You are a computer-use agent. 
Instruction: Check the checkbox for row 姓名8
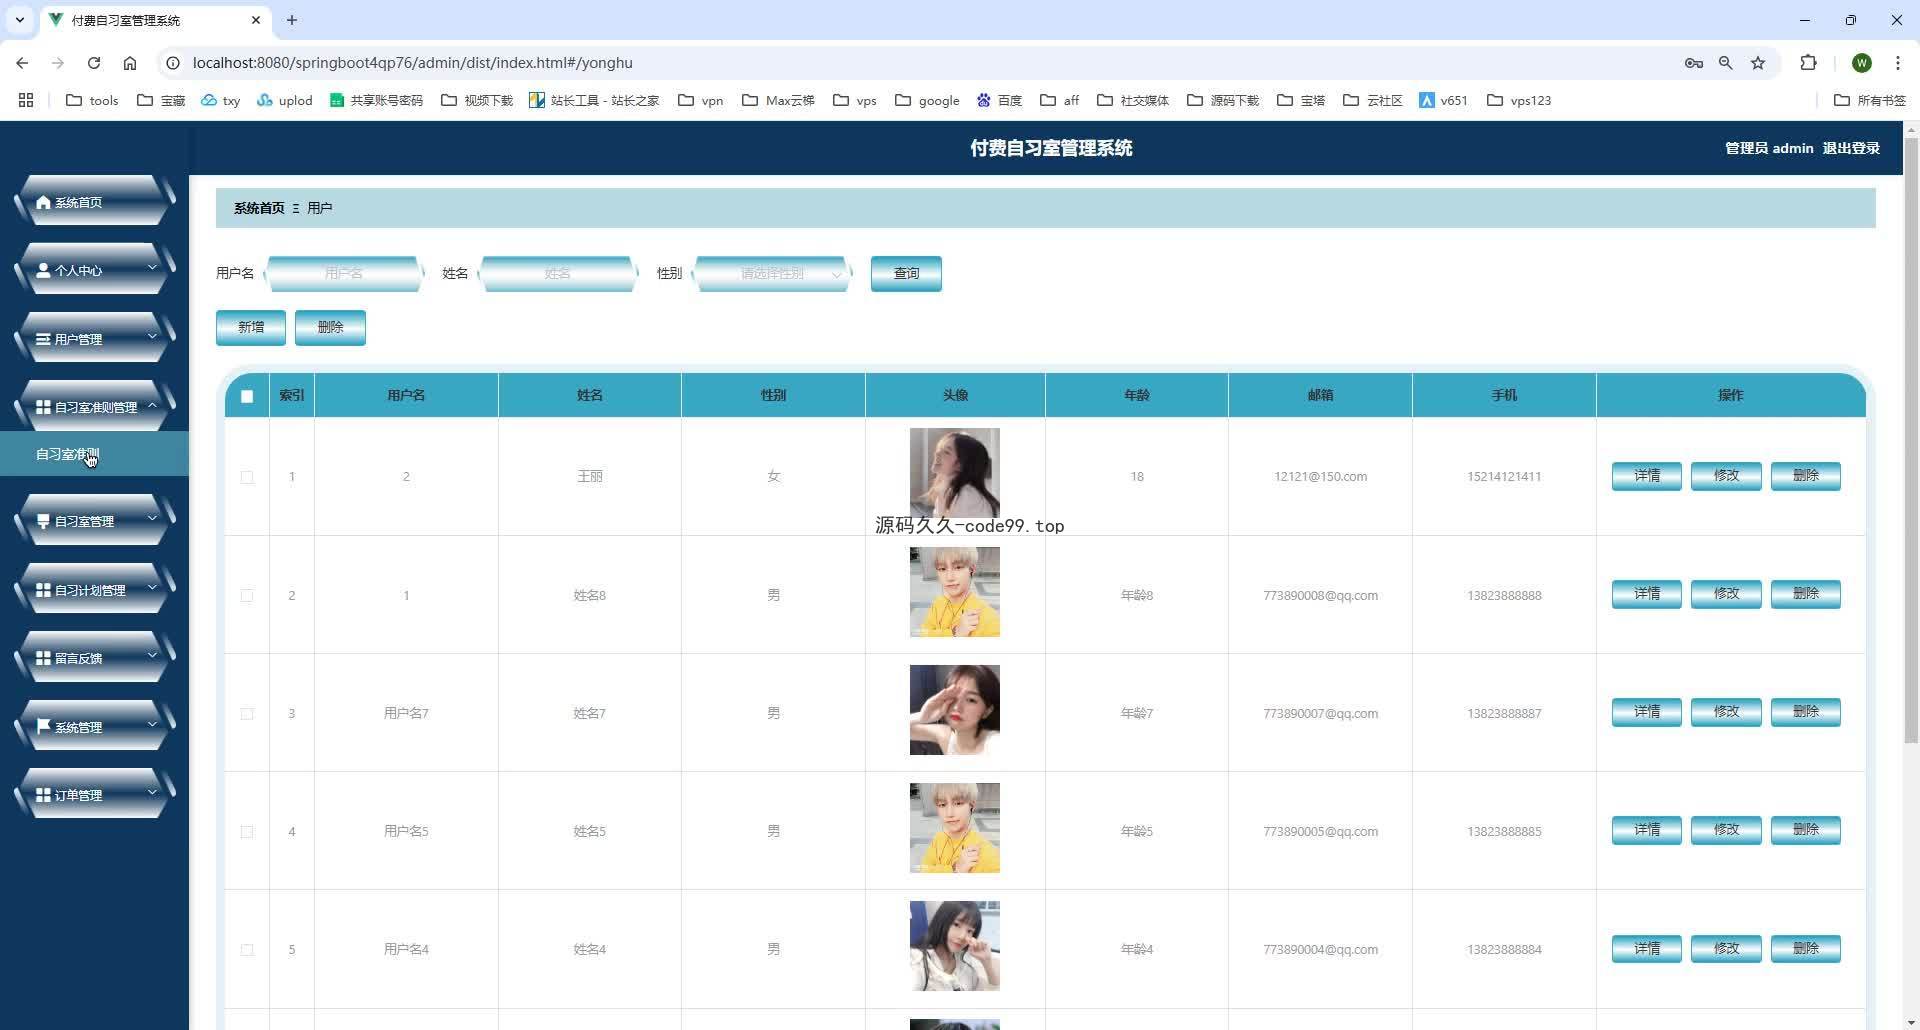(x=247, y=595)
